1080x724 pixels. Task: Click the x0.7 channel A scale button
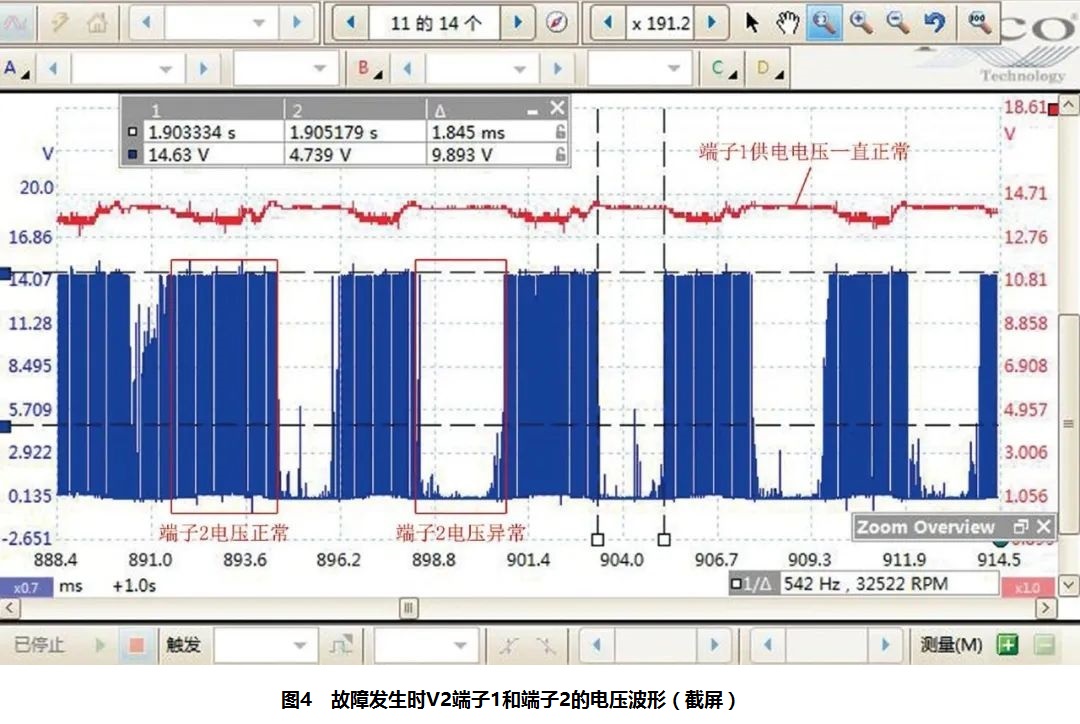(26, 588)
